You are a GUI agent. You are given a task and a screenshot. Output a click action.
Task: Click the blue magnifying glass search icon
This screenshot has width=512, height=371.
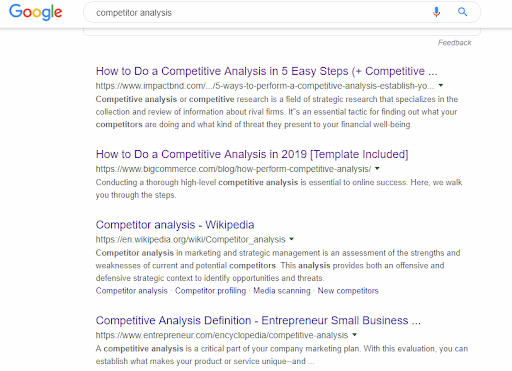(462, 12)
